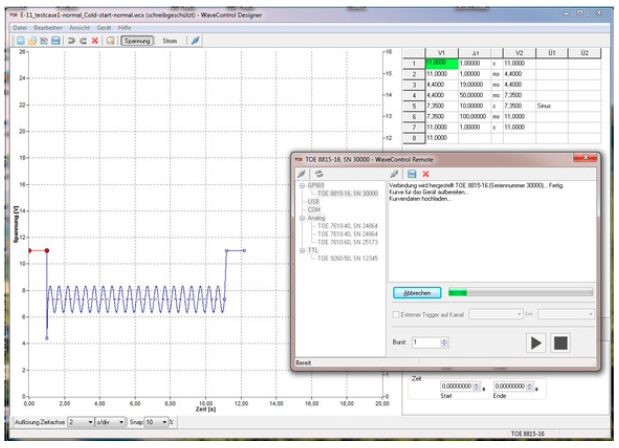Open the Bearbeiten menu
The width and height of the screenshot is (619, 448).
(48, 28)
